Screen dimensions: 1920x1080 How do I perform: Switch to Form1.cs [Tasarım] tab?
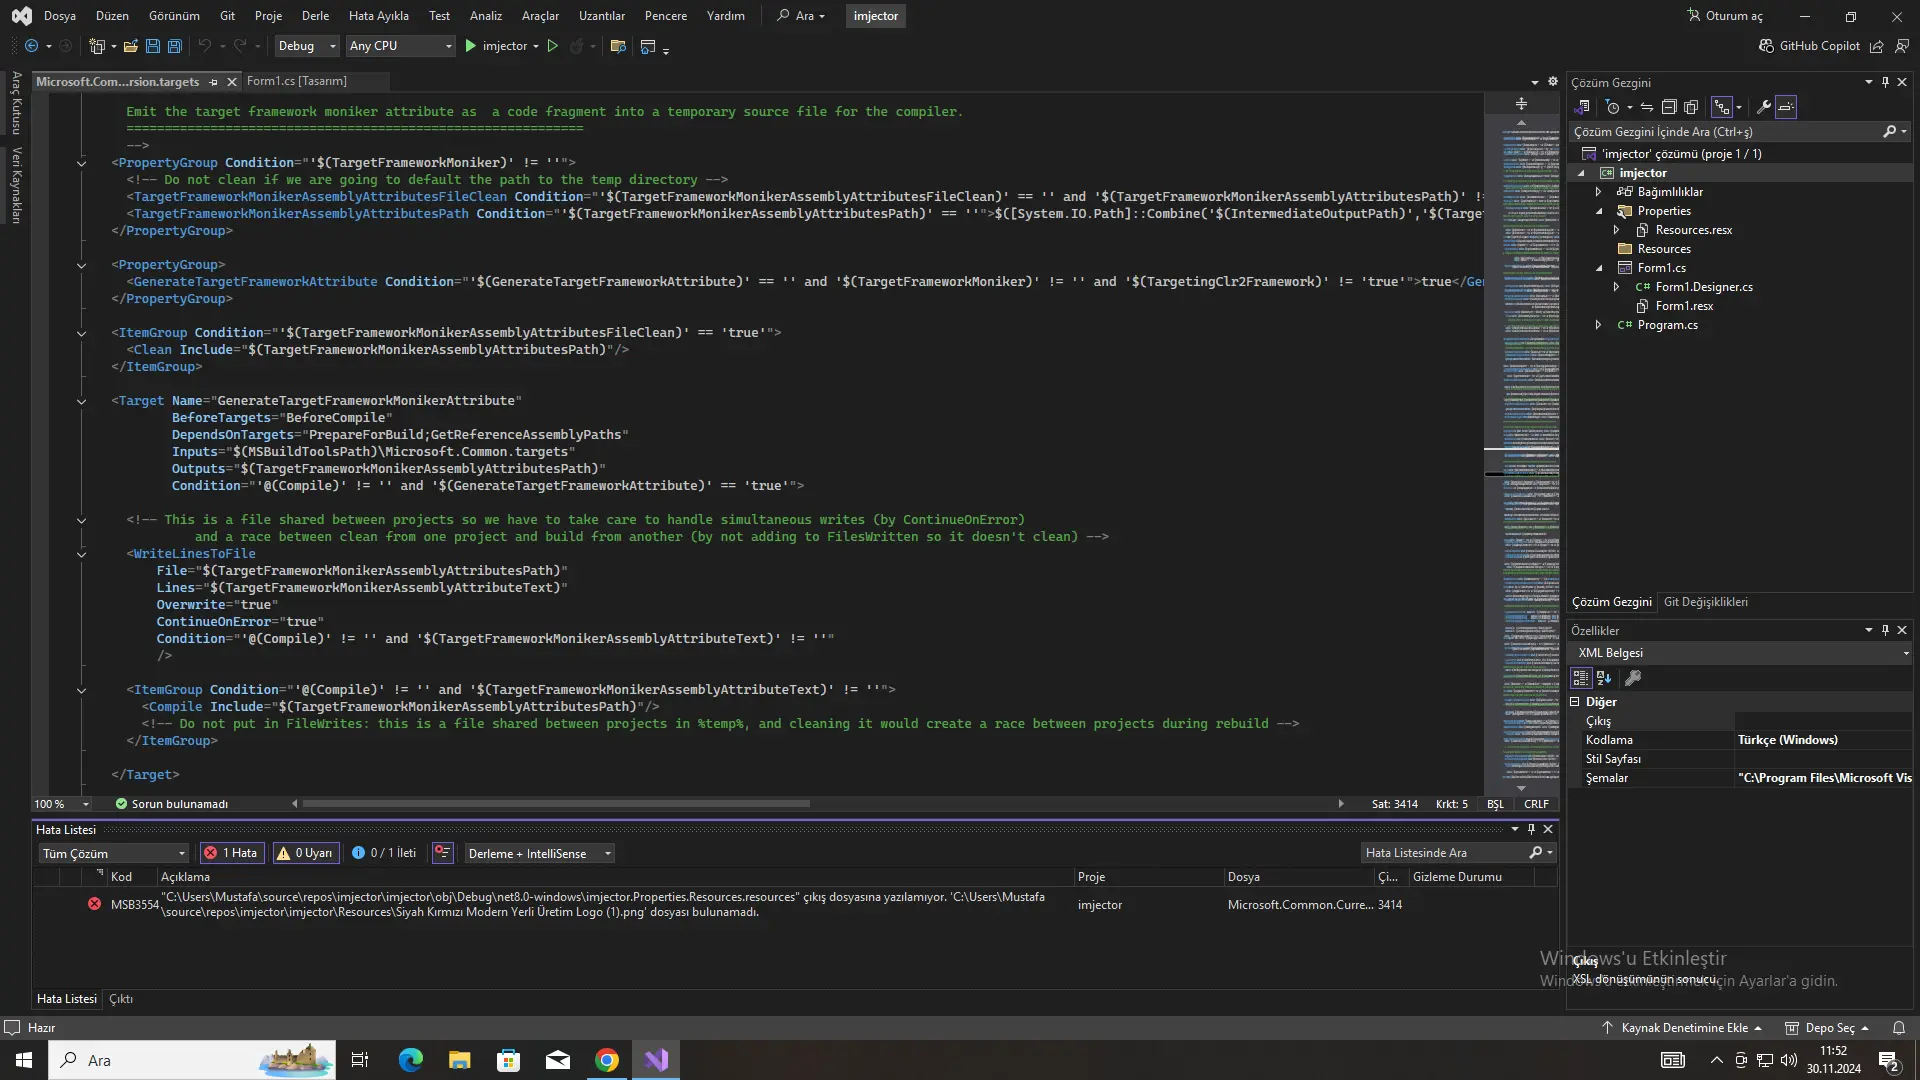pyautogui.click(x=297, y=81)
